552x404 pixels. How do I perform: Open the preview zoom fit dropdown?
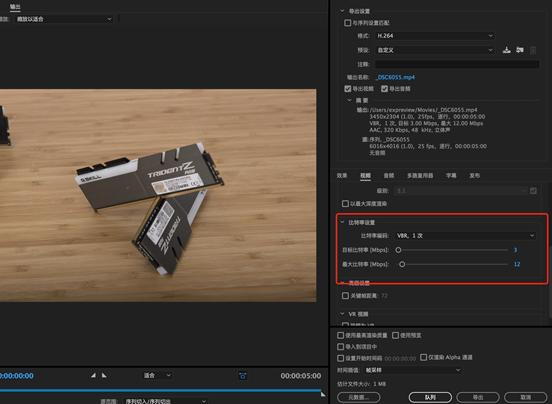point(157,375)
